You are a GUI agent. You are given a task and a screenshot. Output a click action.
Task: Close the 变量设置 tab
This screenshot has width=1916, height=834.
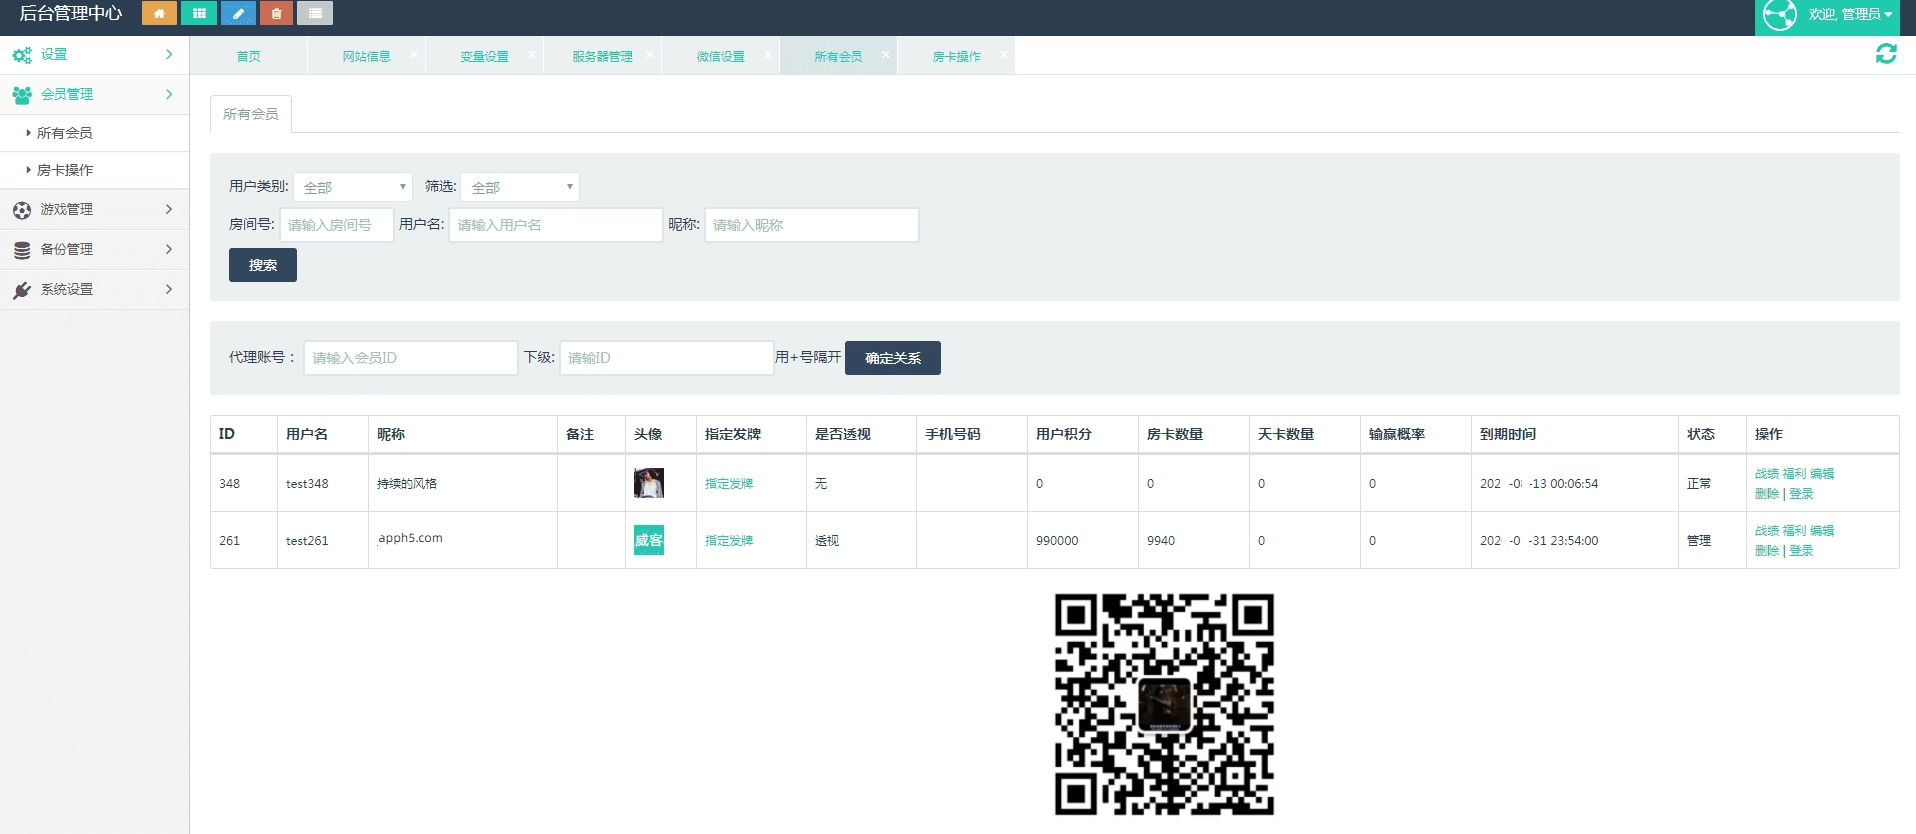(x=532, y=55)
